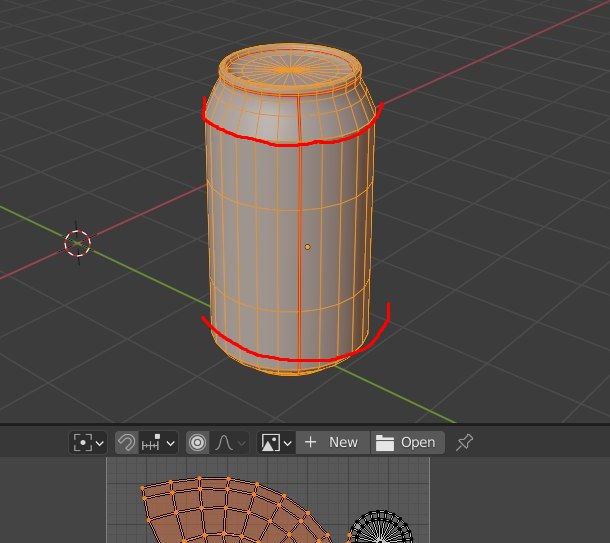Screen dimensions: 610x543
Task: Open the proportional falloff curve dropdown
Action: [230, 443]
